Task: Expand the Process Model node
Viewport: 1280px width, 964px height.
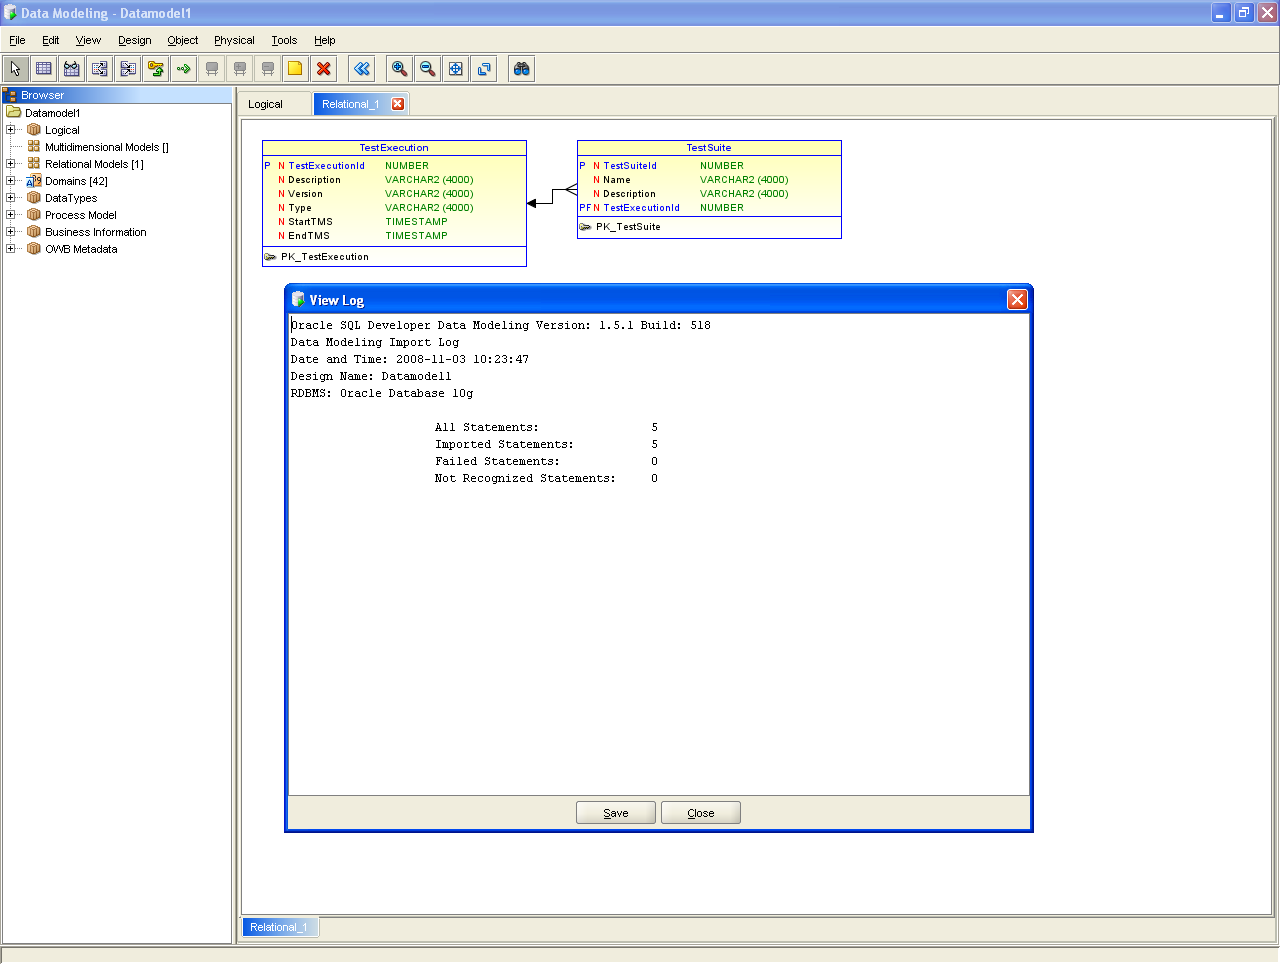Action: point(11,215)
